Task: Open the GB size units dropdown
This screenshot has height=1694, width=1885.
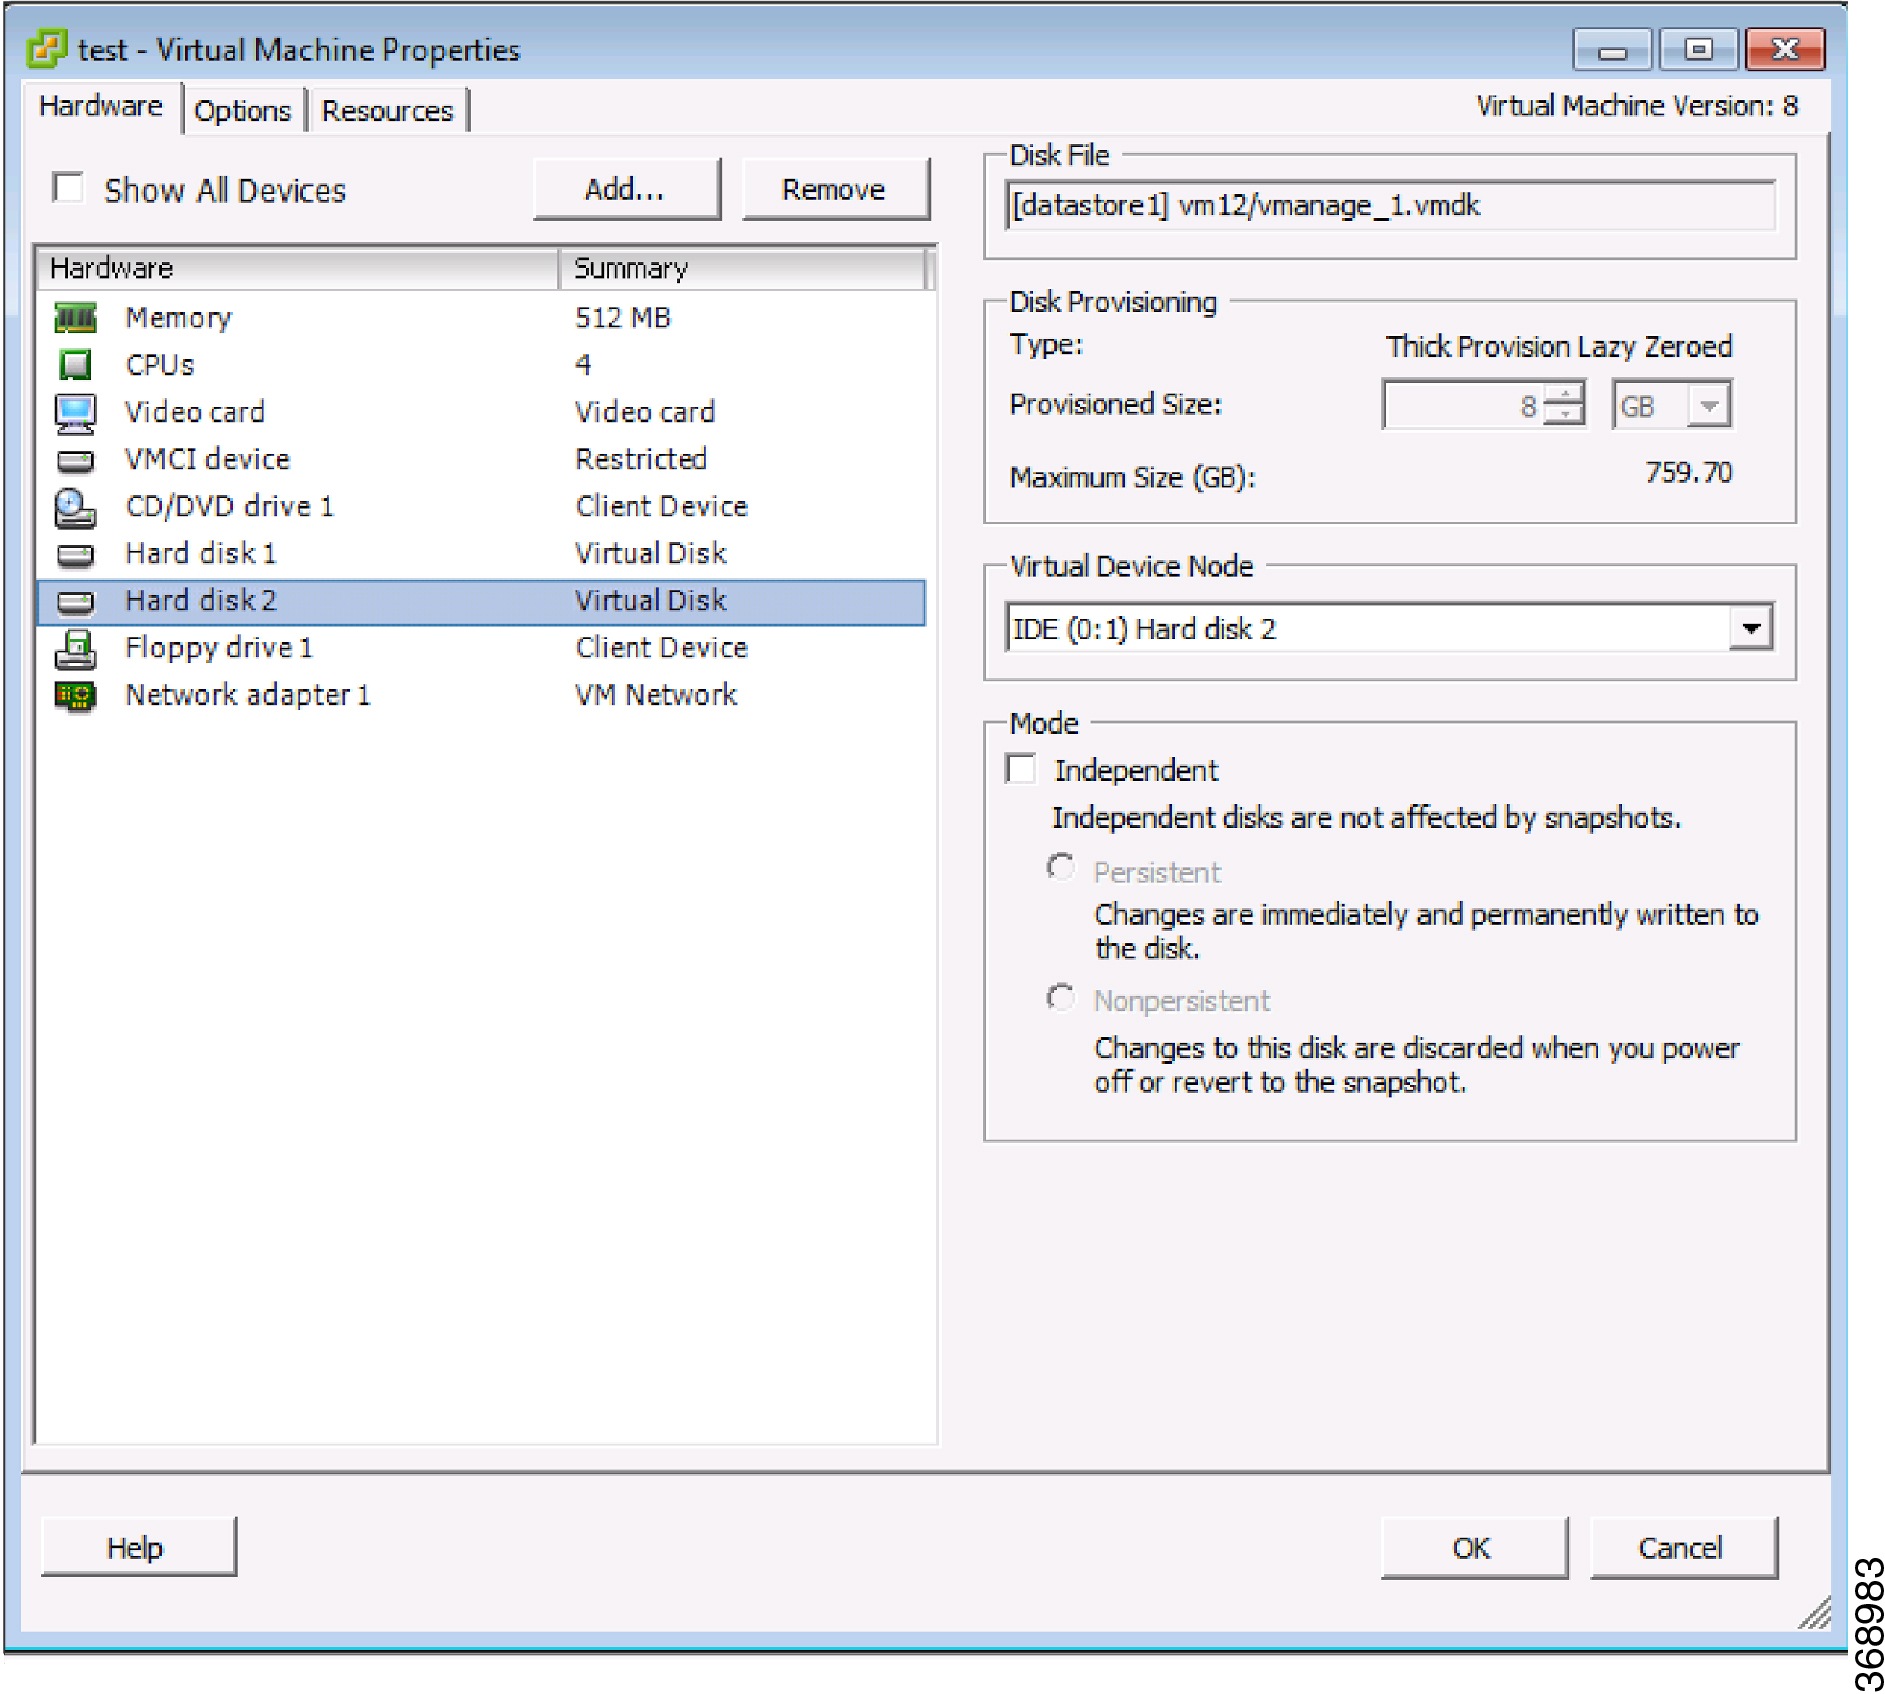Action: (1709, 404)
